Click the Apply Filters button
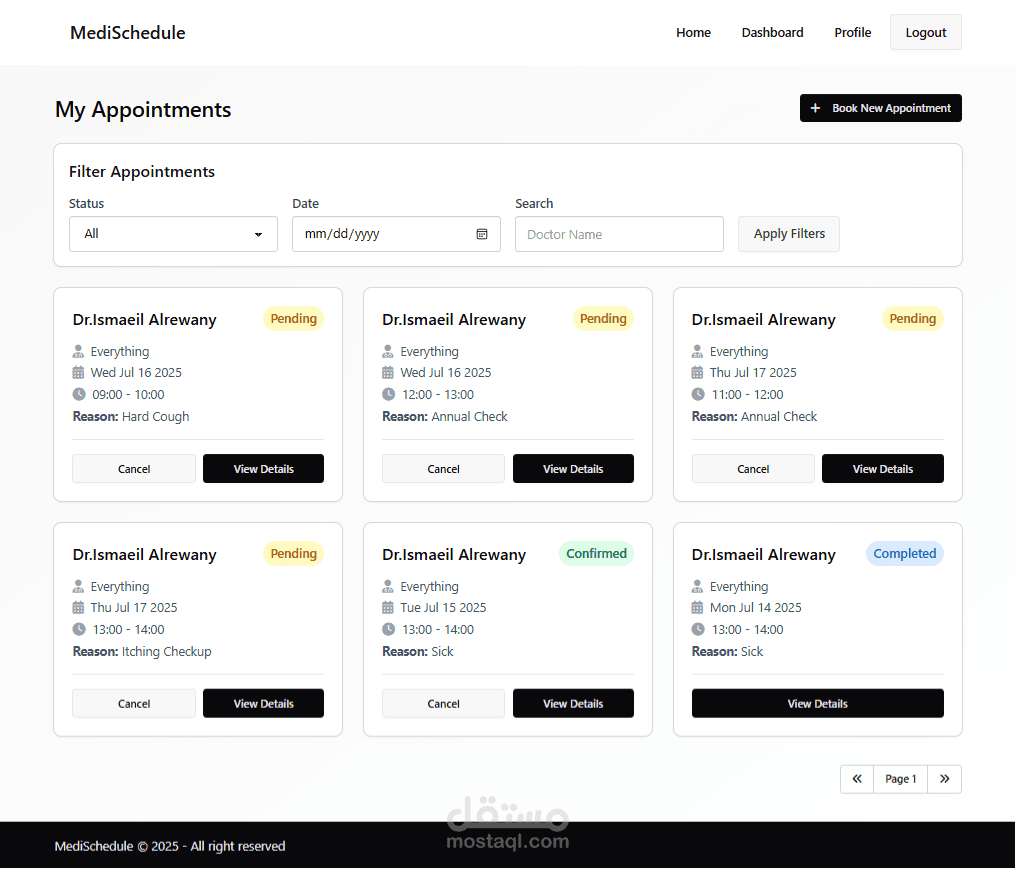1016x869 pixels. pos(788,234)
